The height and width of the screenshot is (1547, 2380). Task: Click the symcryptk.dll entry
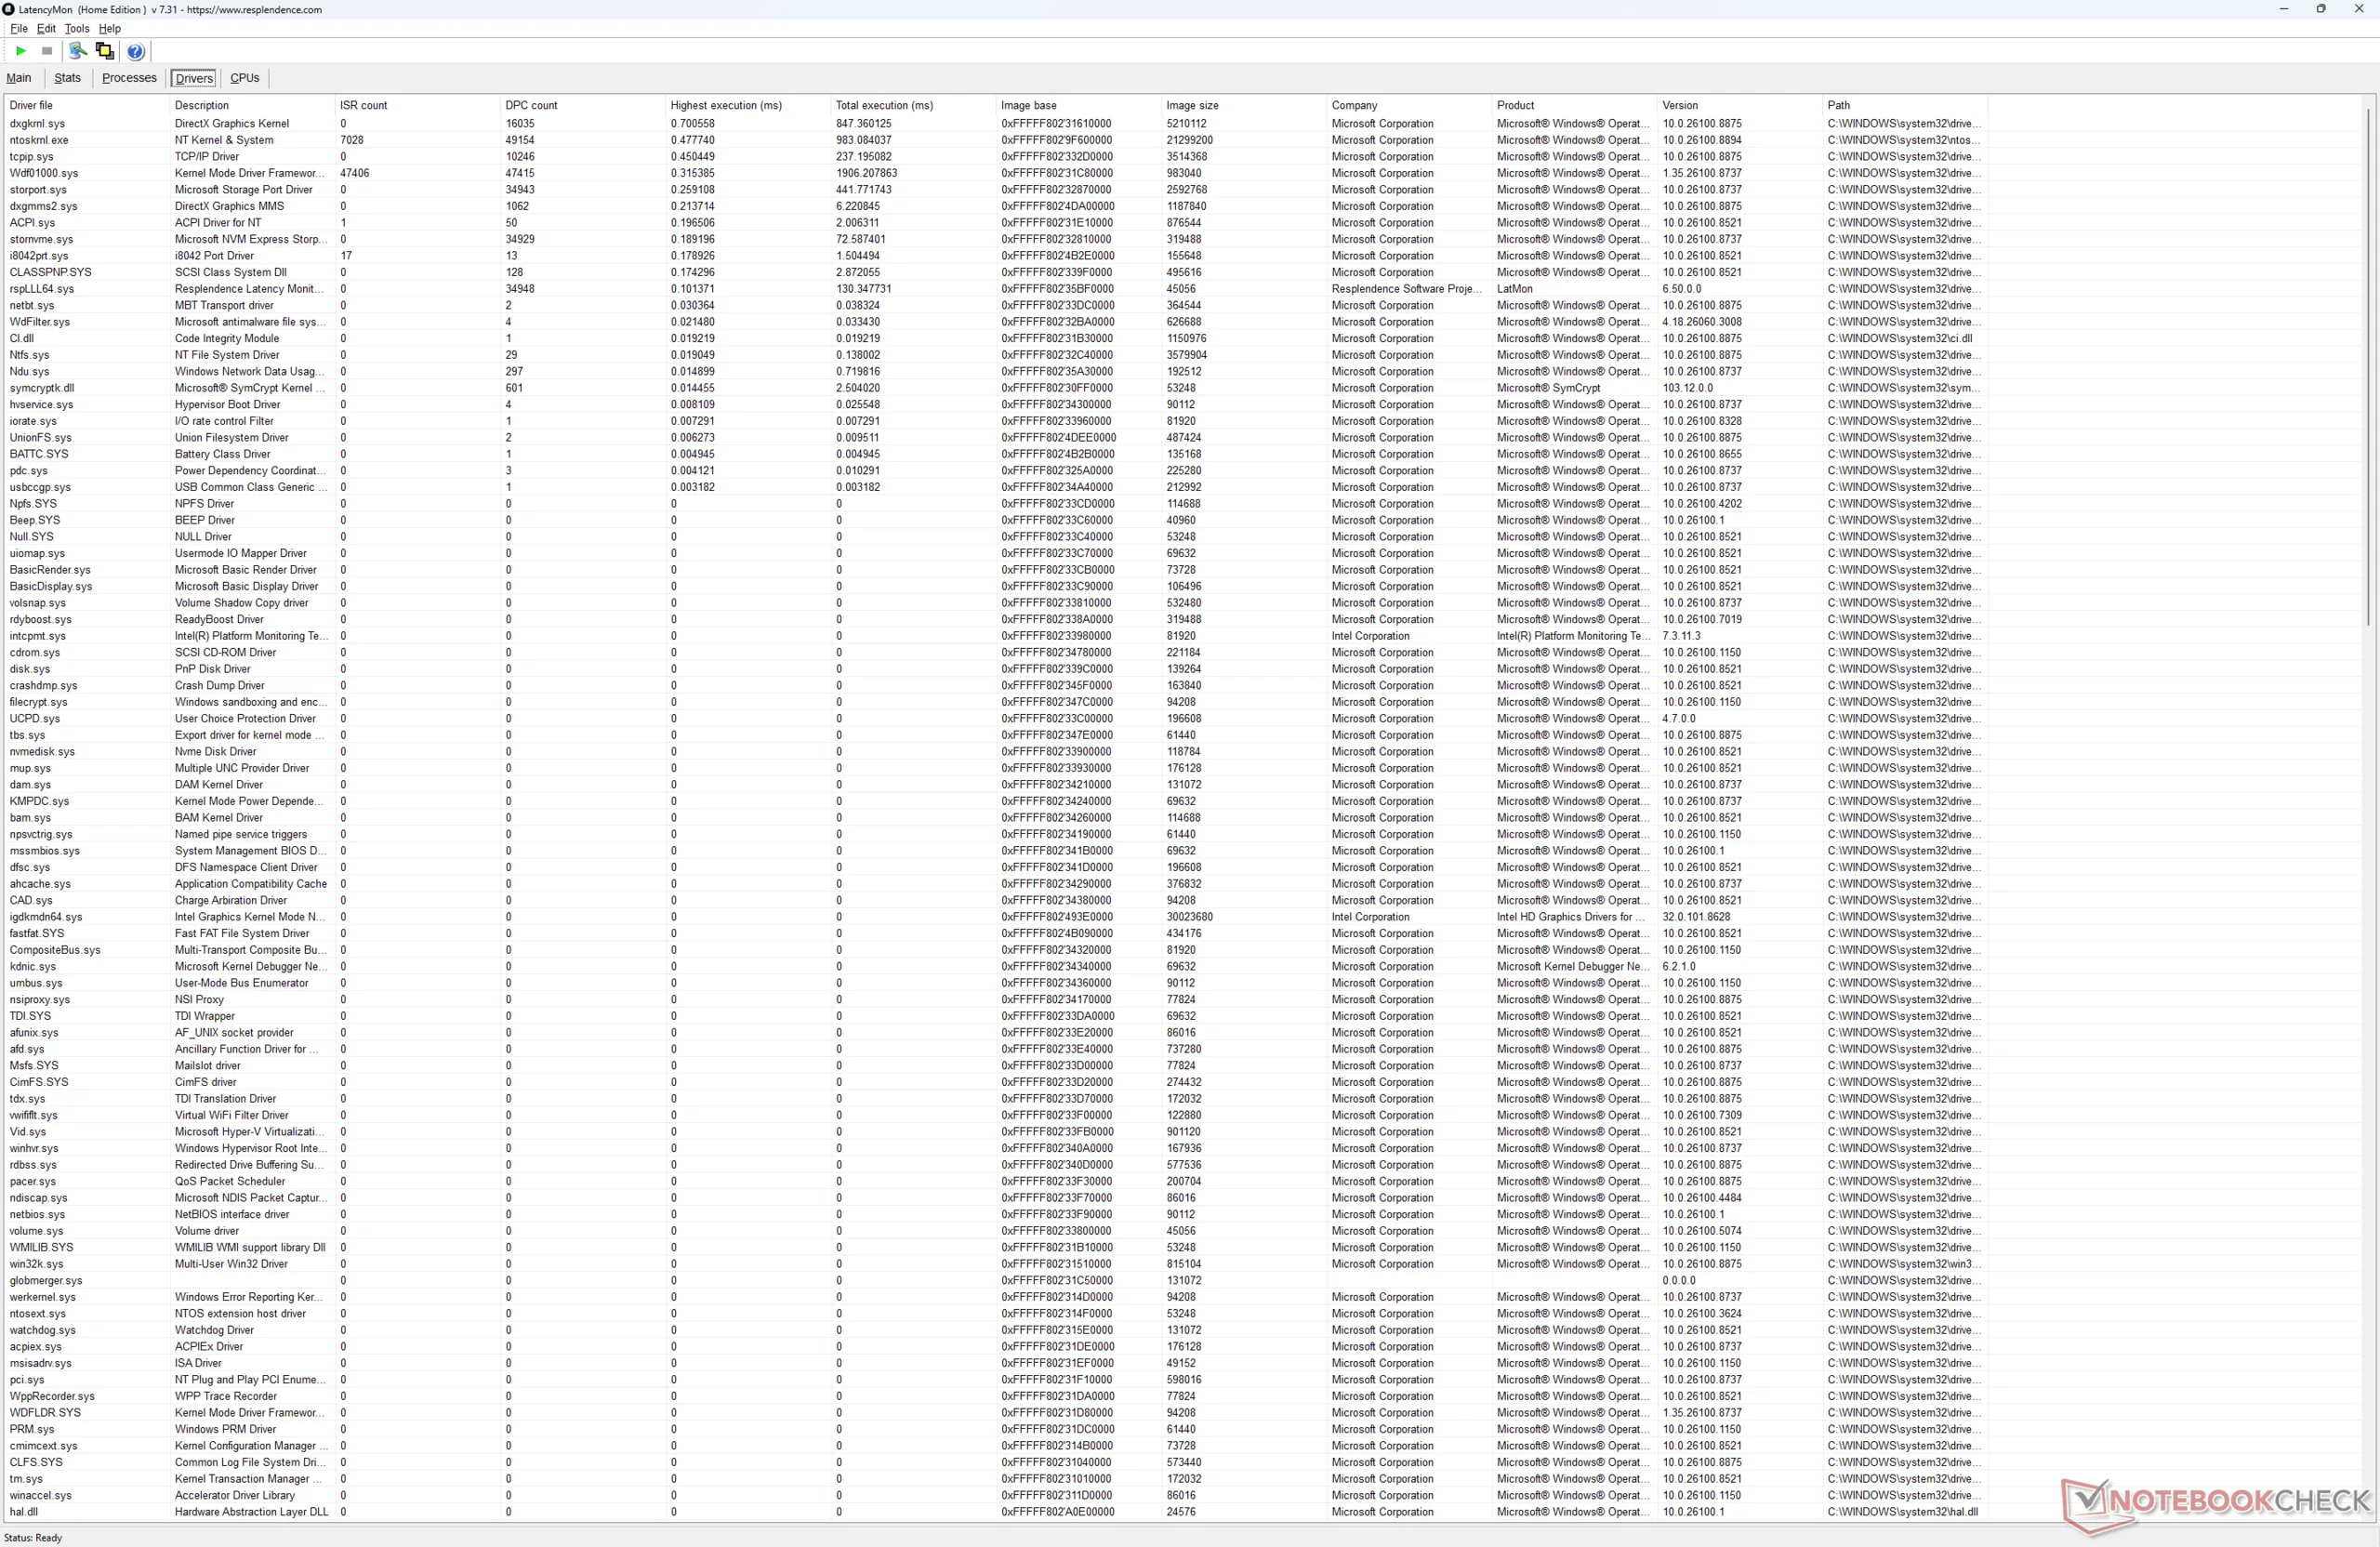996,388
